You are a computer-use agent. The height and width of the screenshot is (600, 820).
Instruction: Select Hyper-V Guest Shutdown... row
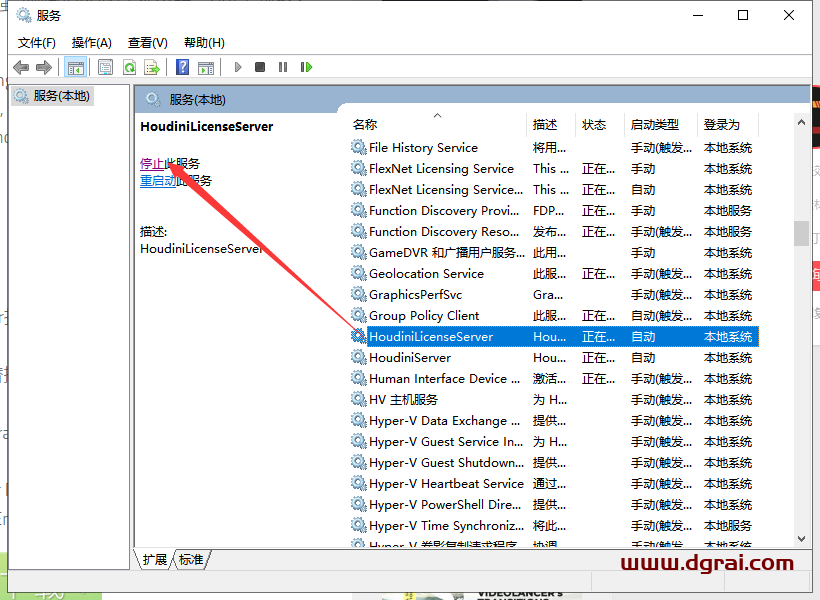554,462
